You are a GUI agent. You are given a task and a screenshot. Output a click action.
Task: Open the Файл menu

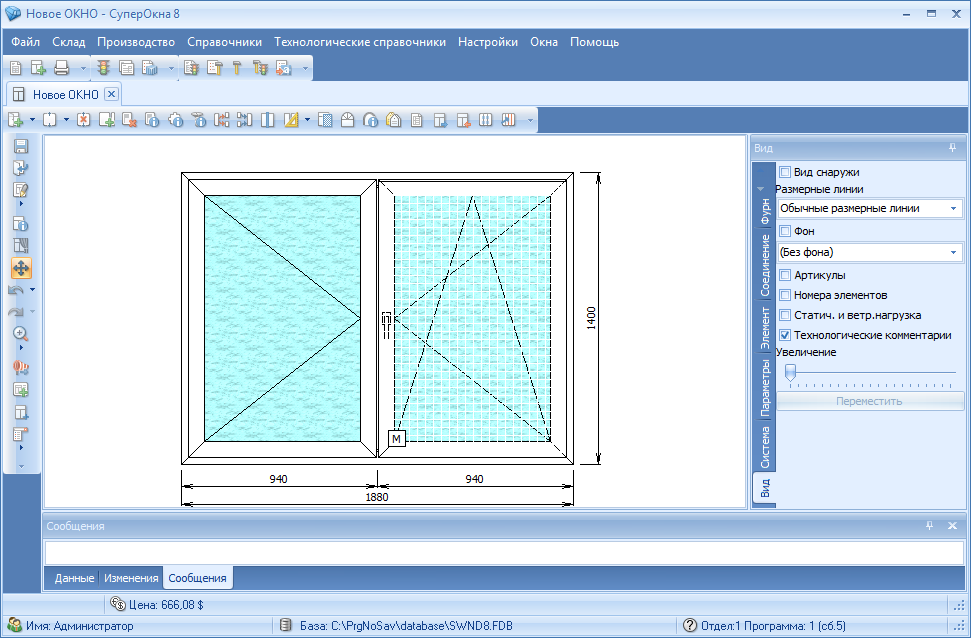[25, 42]
